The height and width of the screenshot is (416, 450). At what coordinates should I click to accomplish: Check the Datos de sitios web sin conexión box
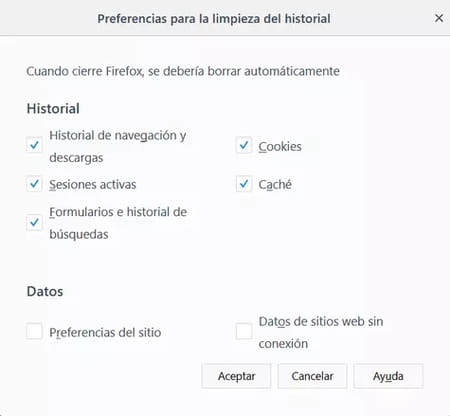244,331
